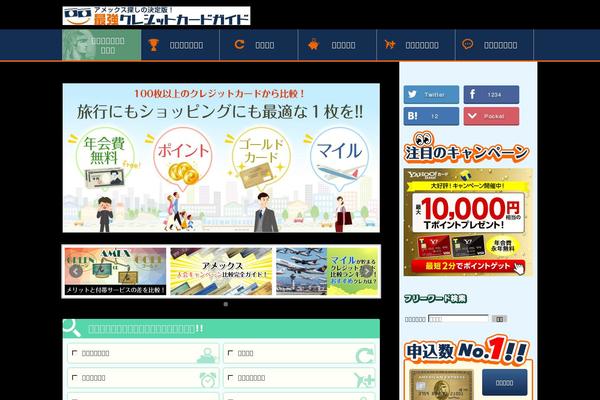Tick the checkbox in the piggy bank row

coord(75,353)
